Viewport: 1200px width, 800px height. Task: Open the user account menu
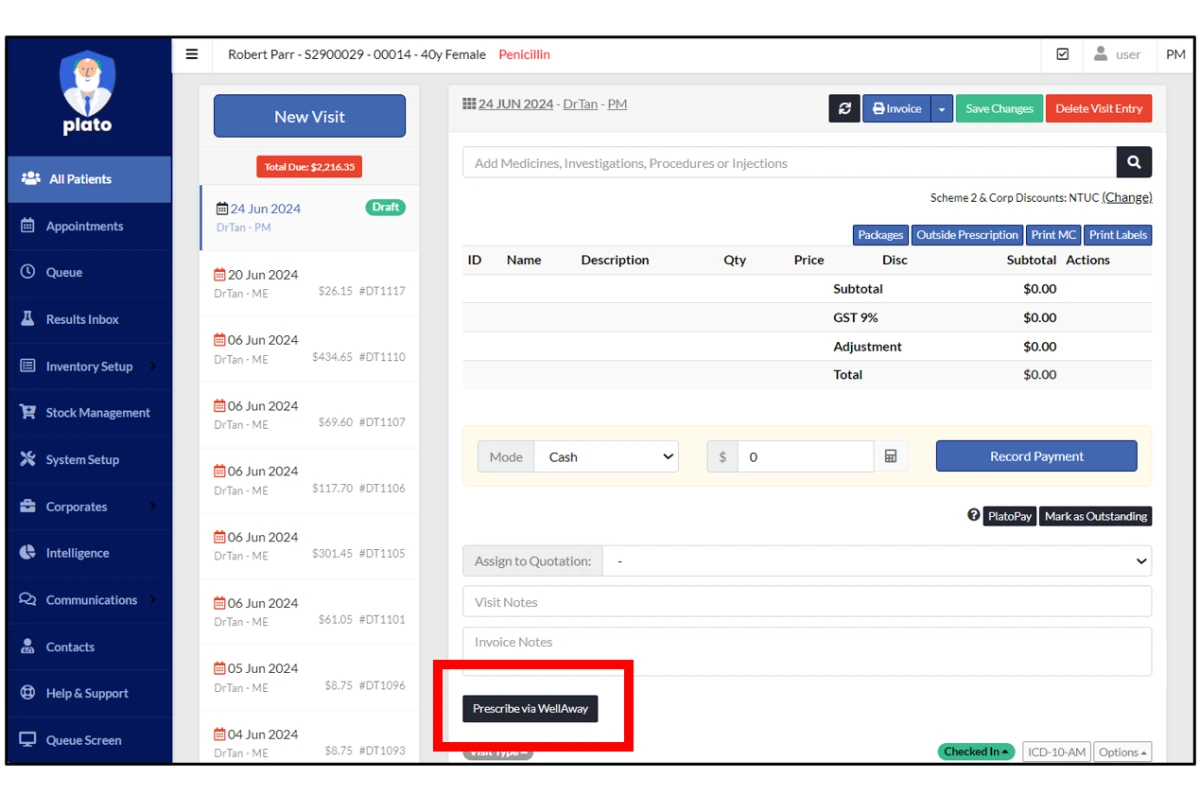click(x=1117, y=54)
